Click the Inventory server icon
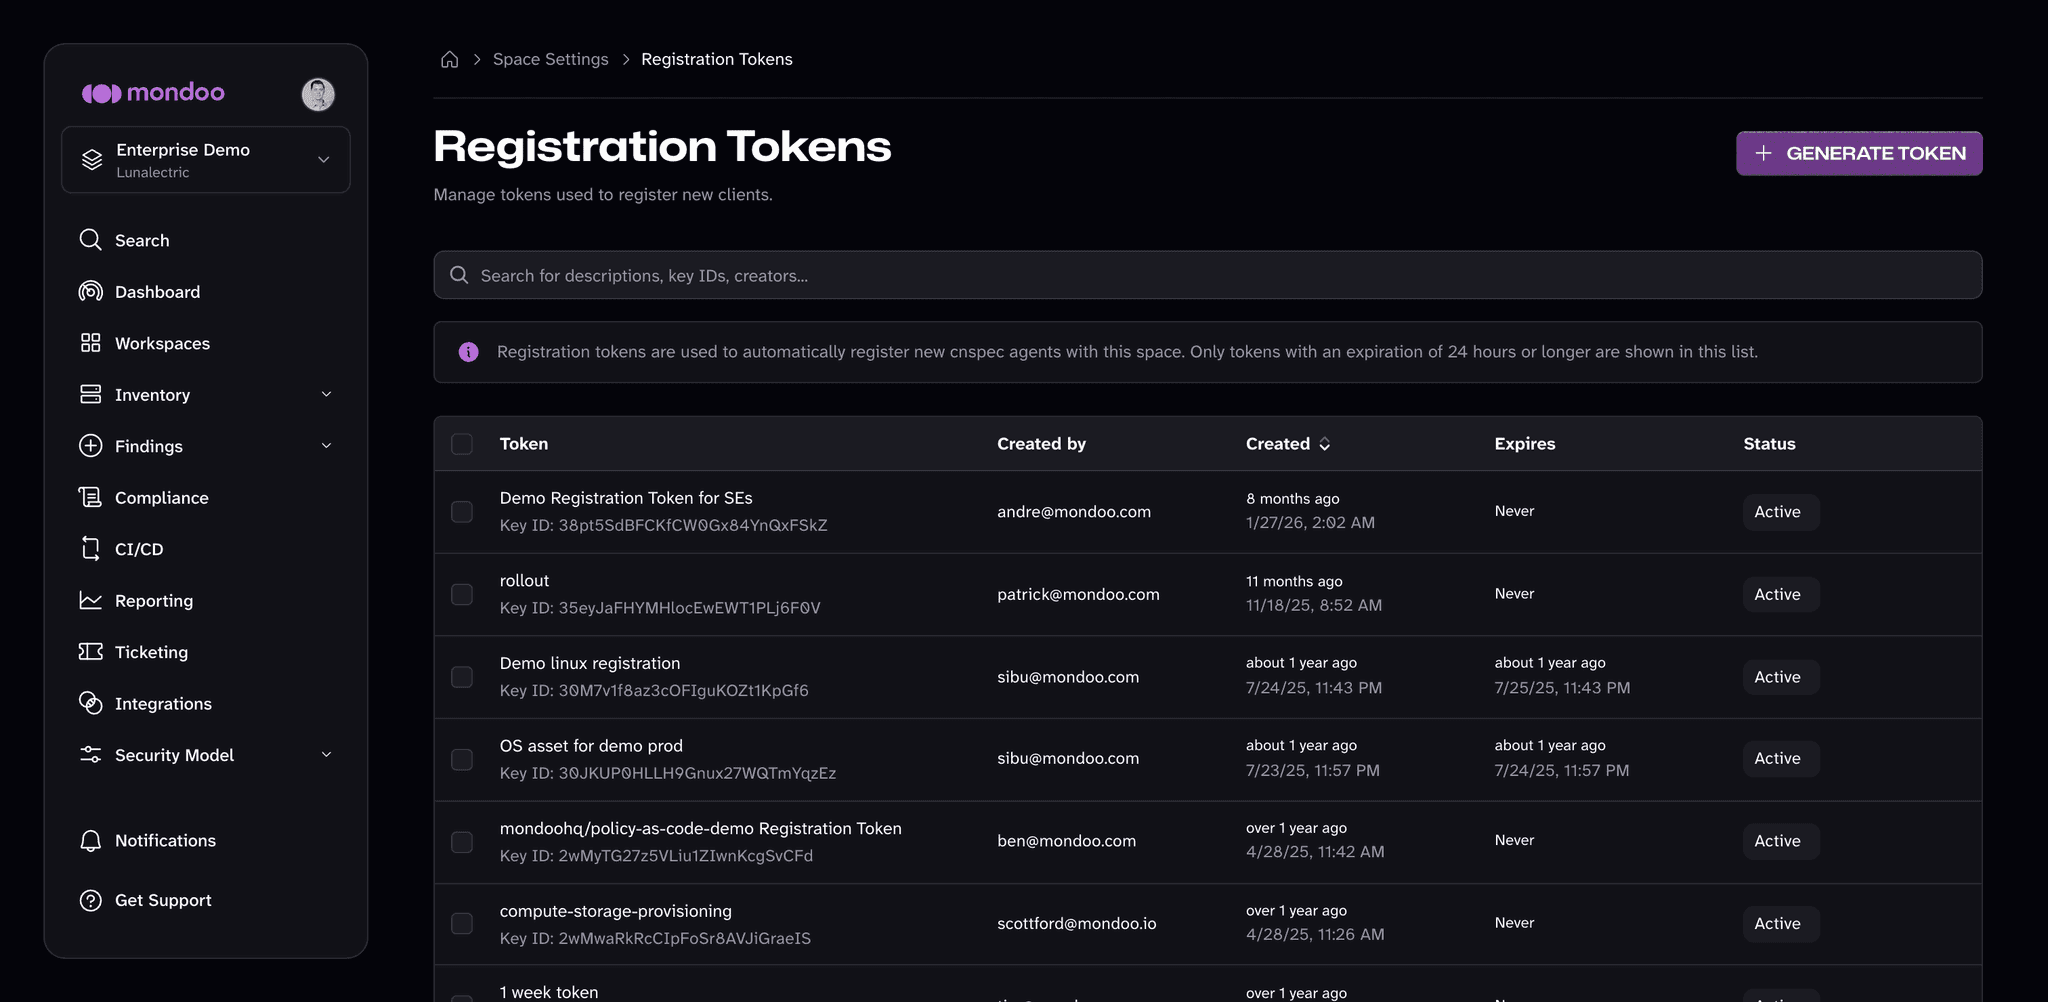Viewport: 2048px width, 1002px height. click(x=90, y=394)
